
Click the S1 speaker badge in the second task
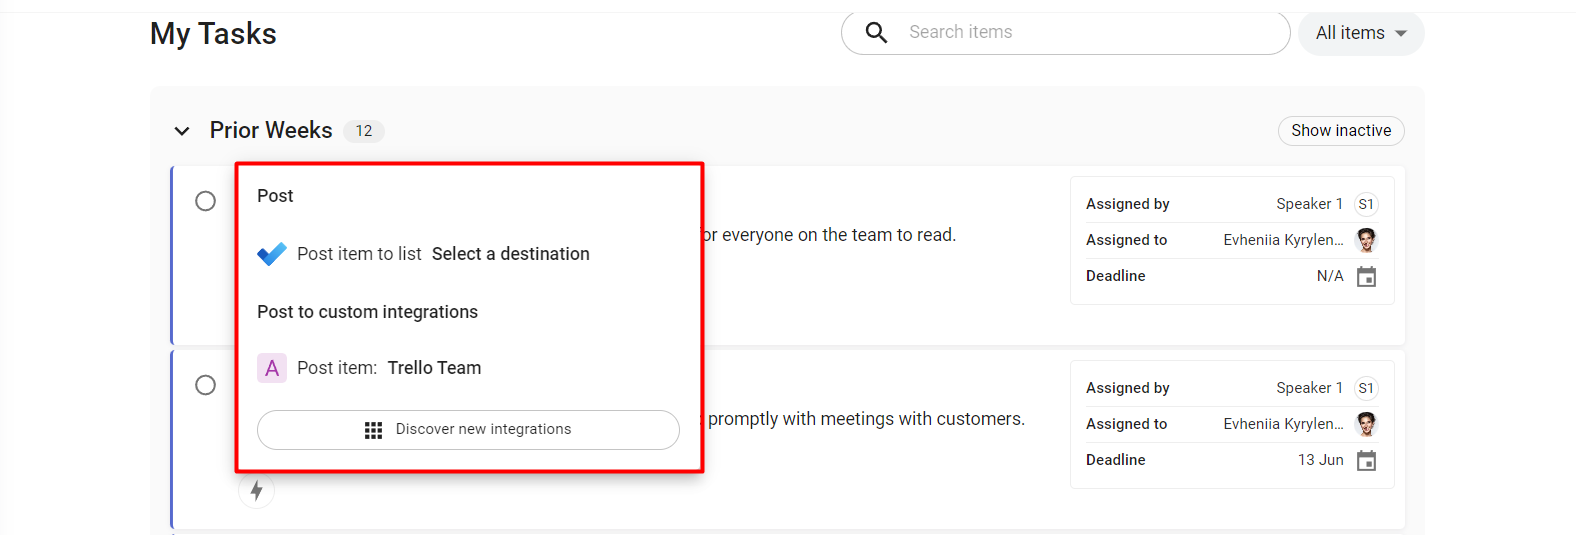[1366, 388]
